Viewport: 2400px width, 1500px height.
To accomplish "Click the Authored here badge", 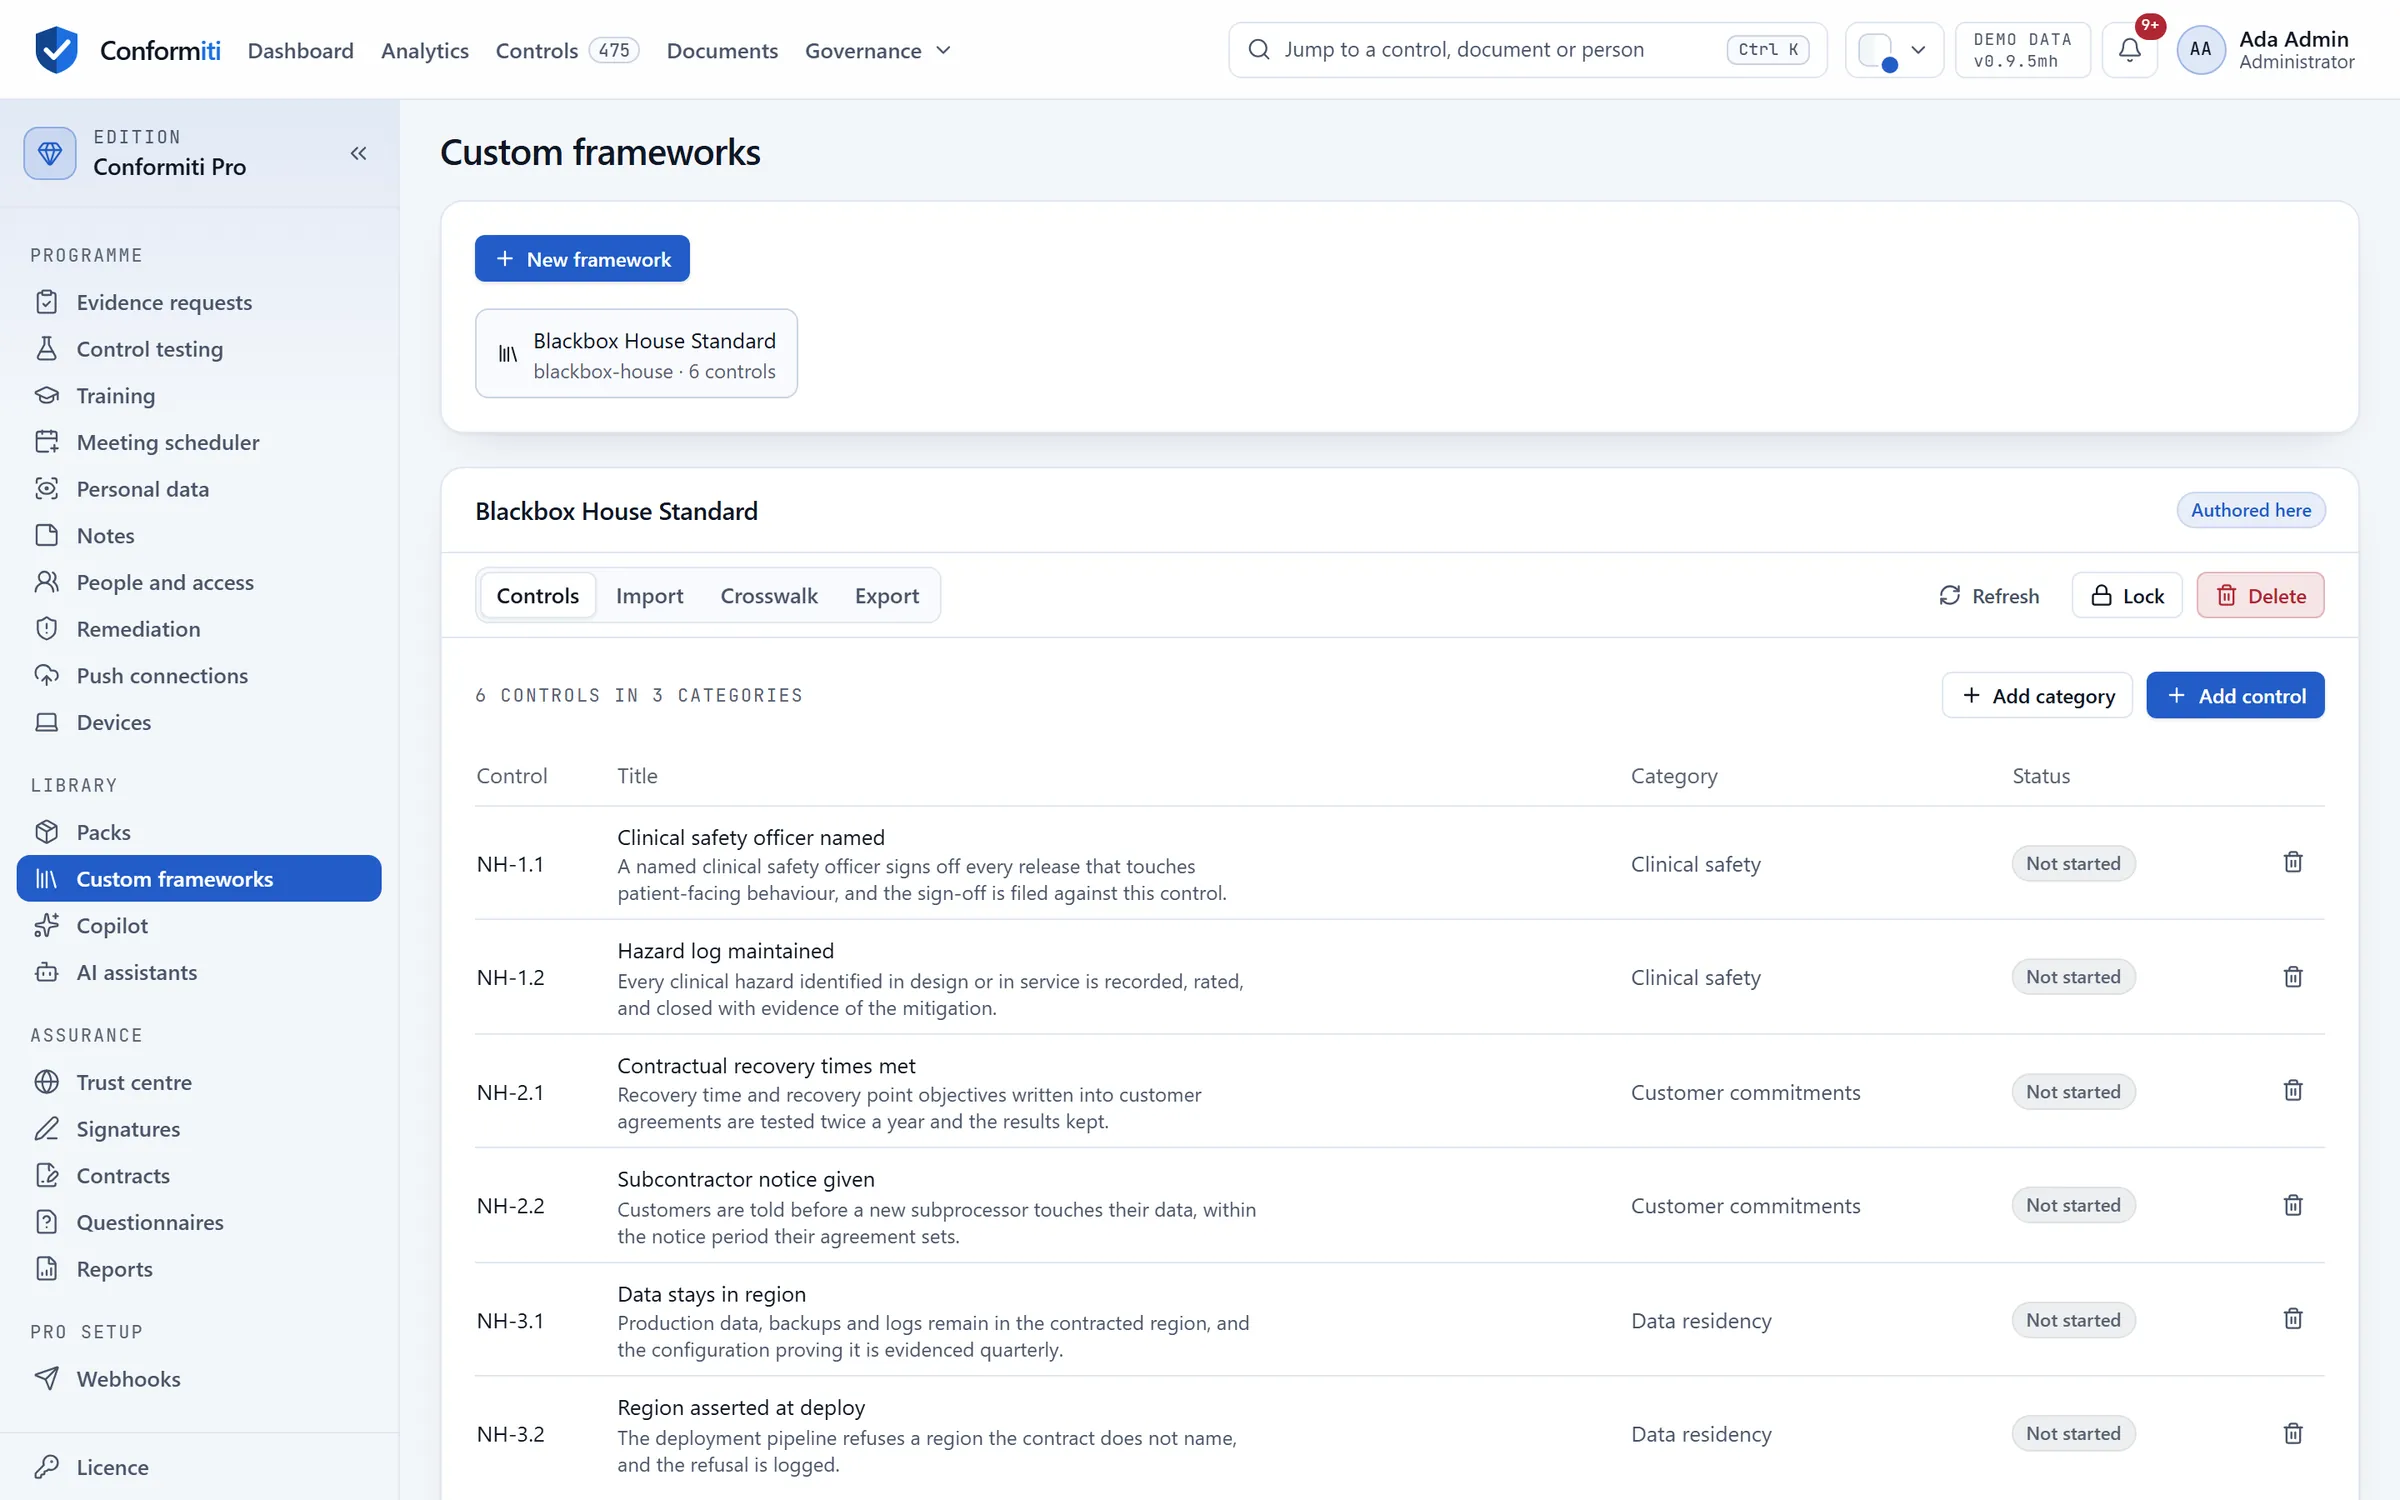I will click(2251, 510).
